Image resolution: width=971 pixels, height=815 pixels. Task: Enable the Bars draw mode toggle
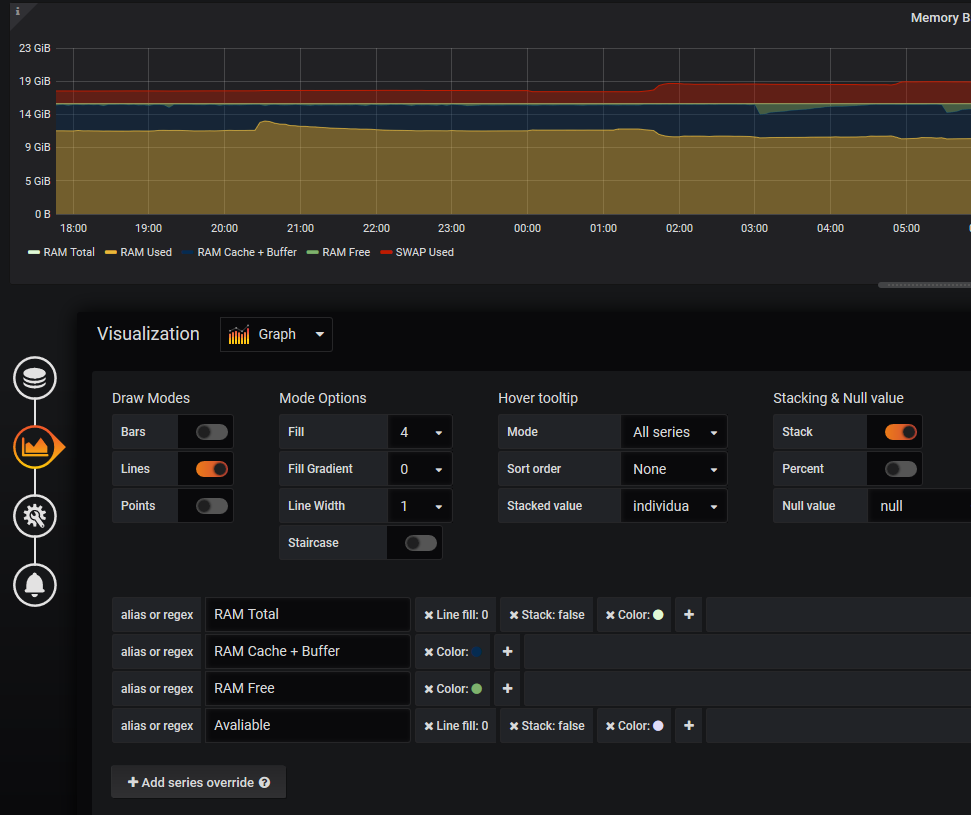(x=212, y=432)
